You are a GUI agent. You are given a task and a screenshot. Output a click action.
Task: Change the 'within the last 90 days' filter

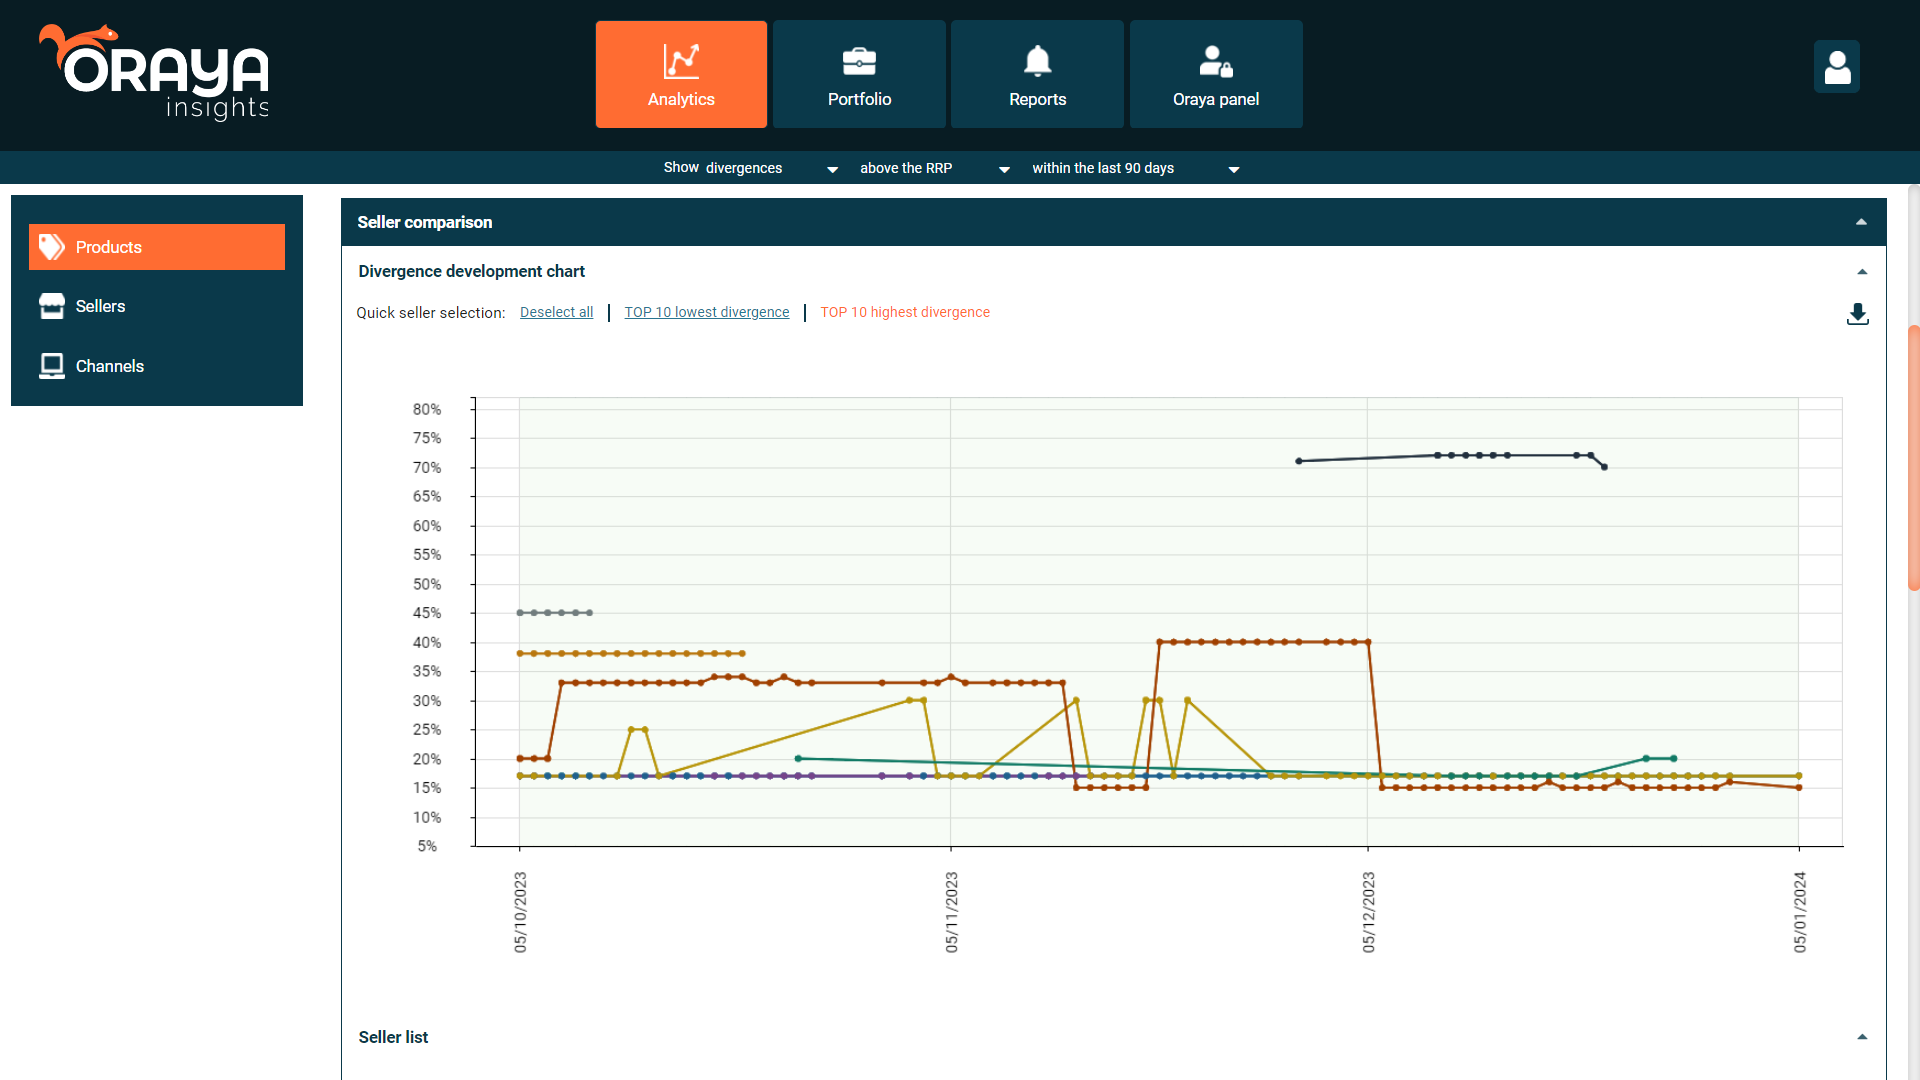pyautogui.click(x=1233, y=168)
